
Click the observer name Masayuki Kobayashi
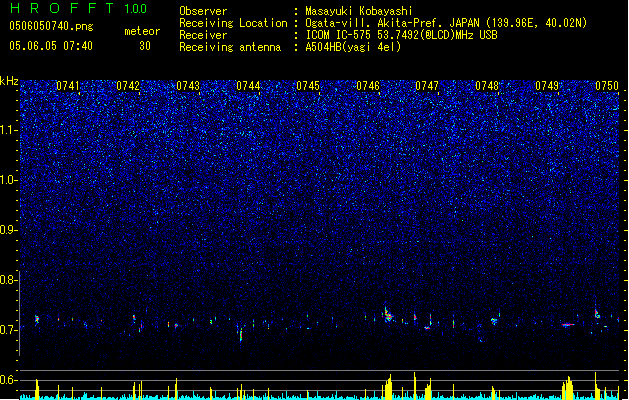click(x=359, y=11)
